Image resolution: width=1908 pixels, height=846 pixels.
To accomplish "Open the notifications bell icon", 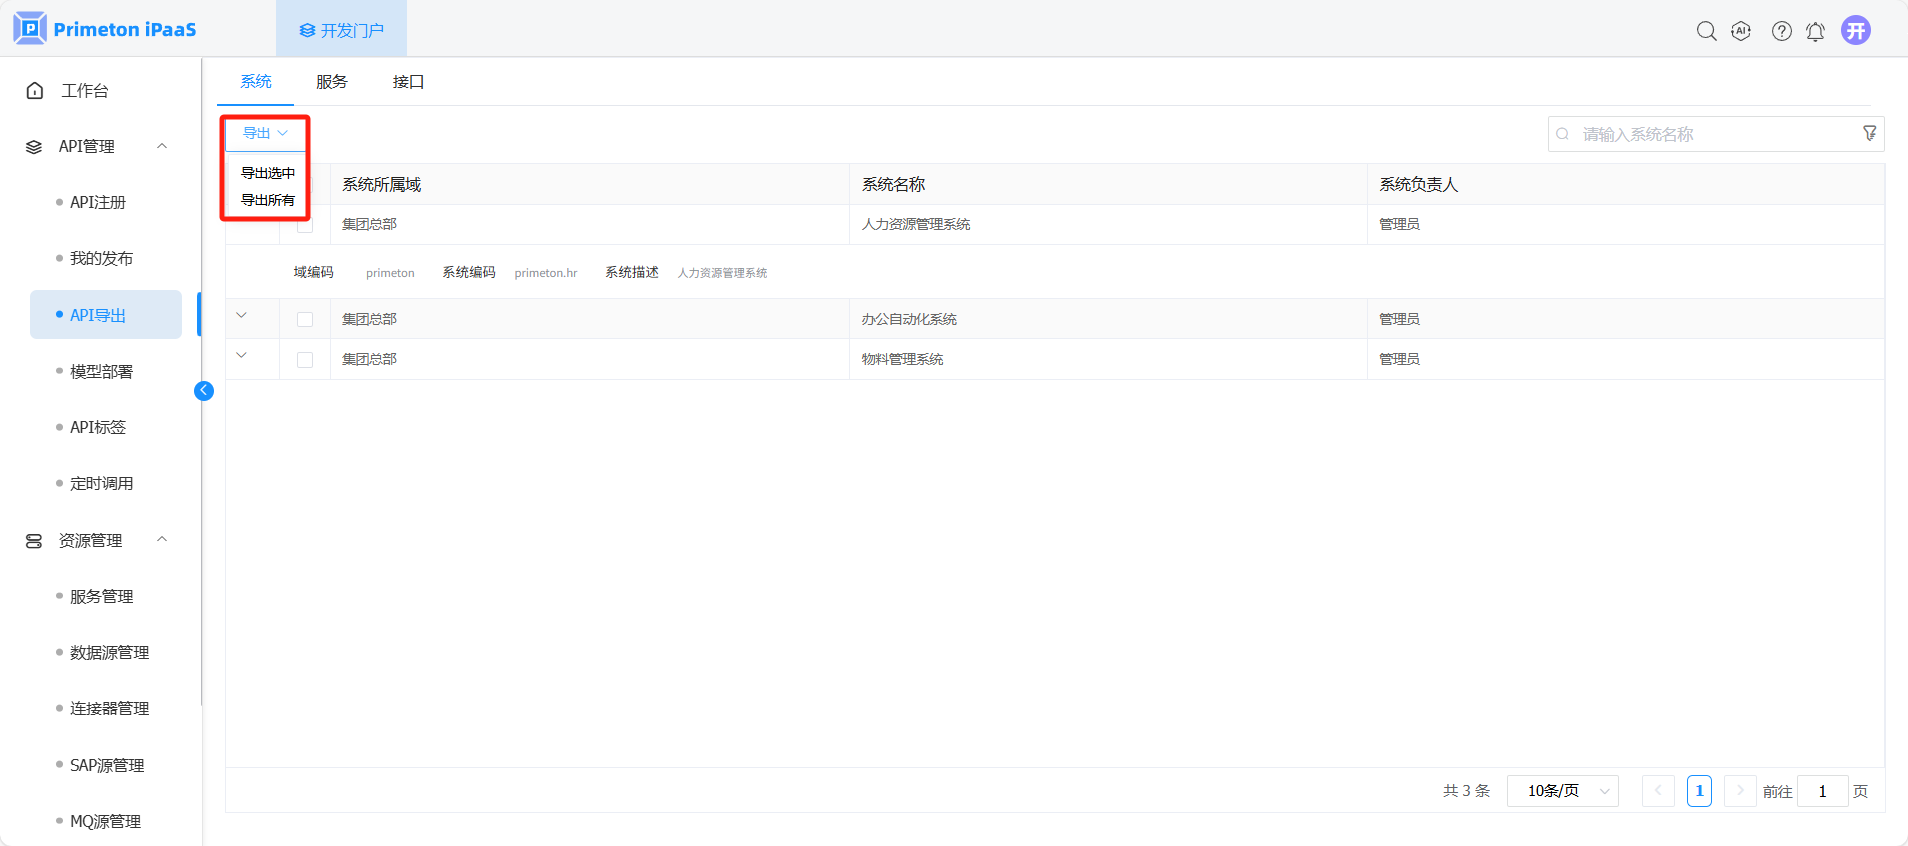I will (x=1815, y=31).
